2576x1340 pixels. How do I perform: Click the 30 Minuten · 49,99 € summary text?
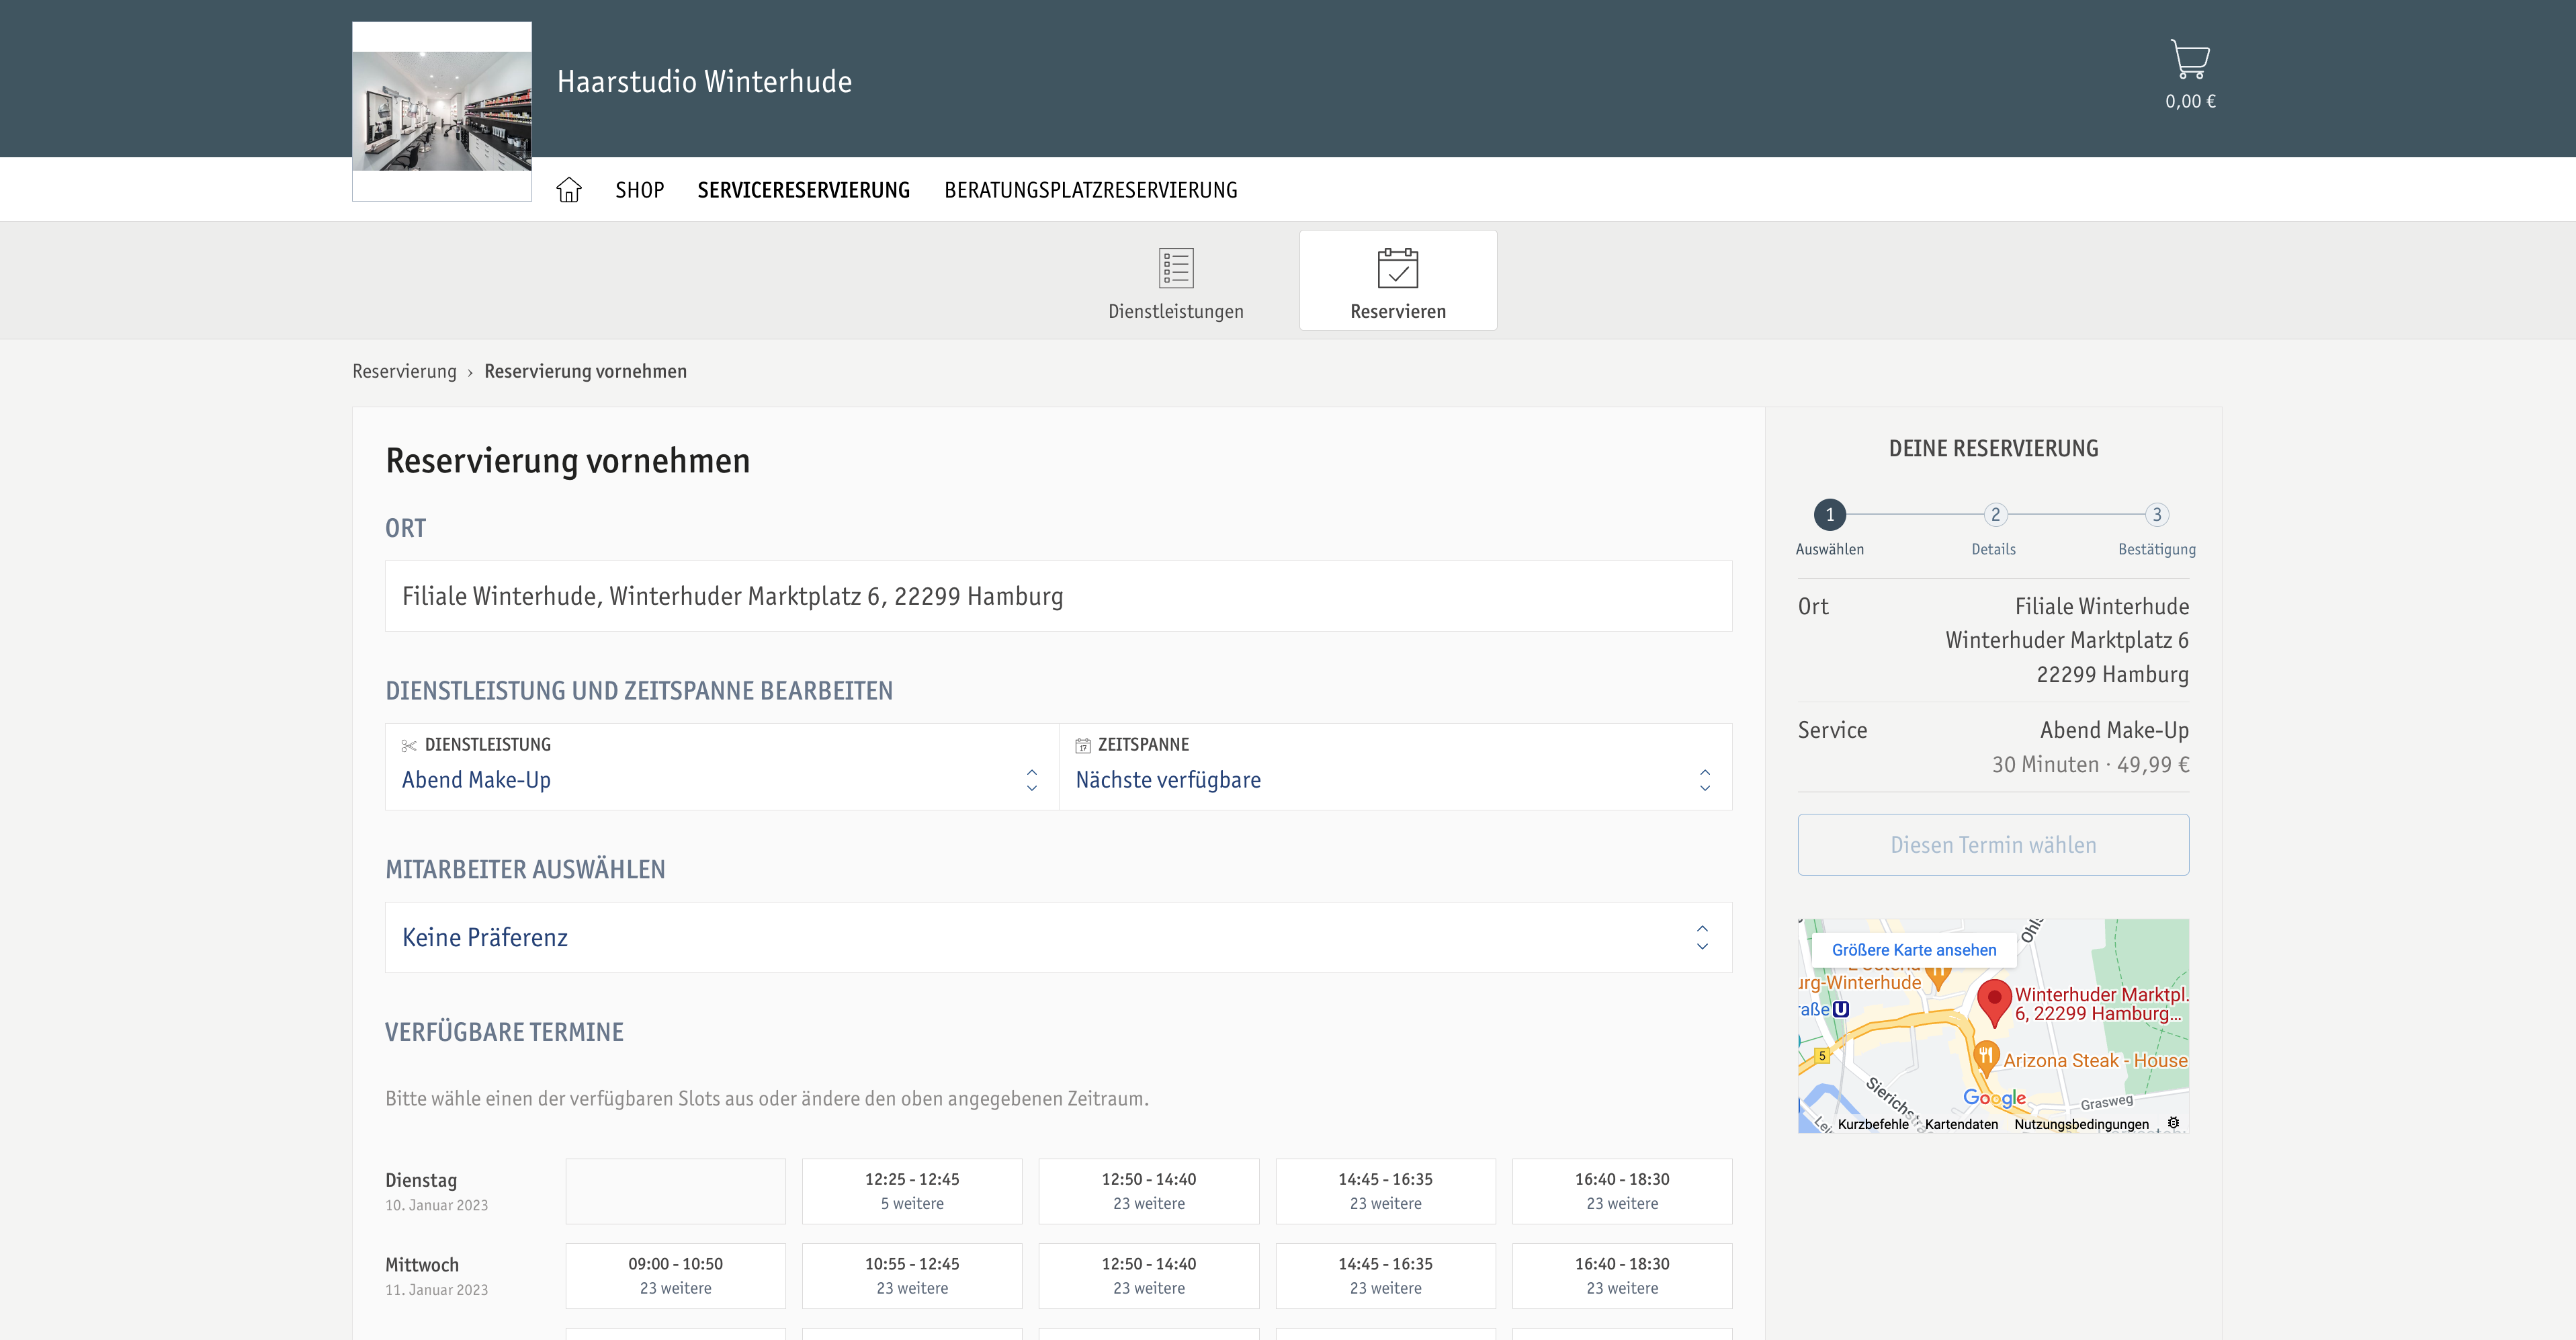pyautogui.click(x=2090, y=765)
